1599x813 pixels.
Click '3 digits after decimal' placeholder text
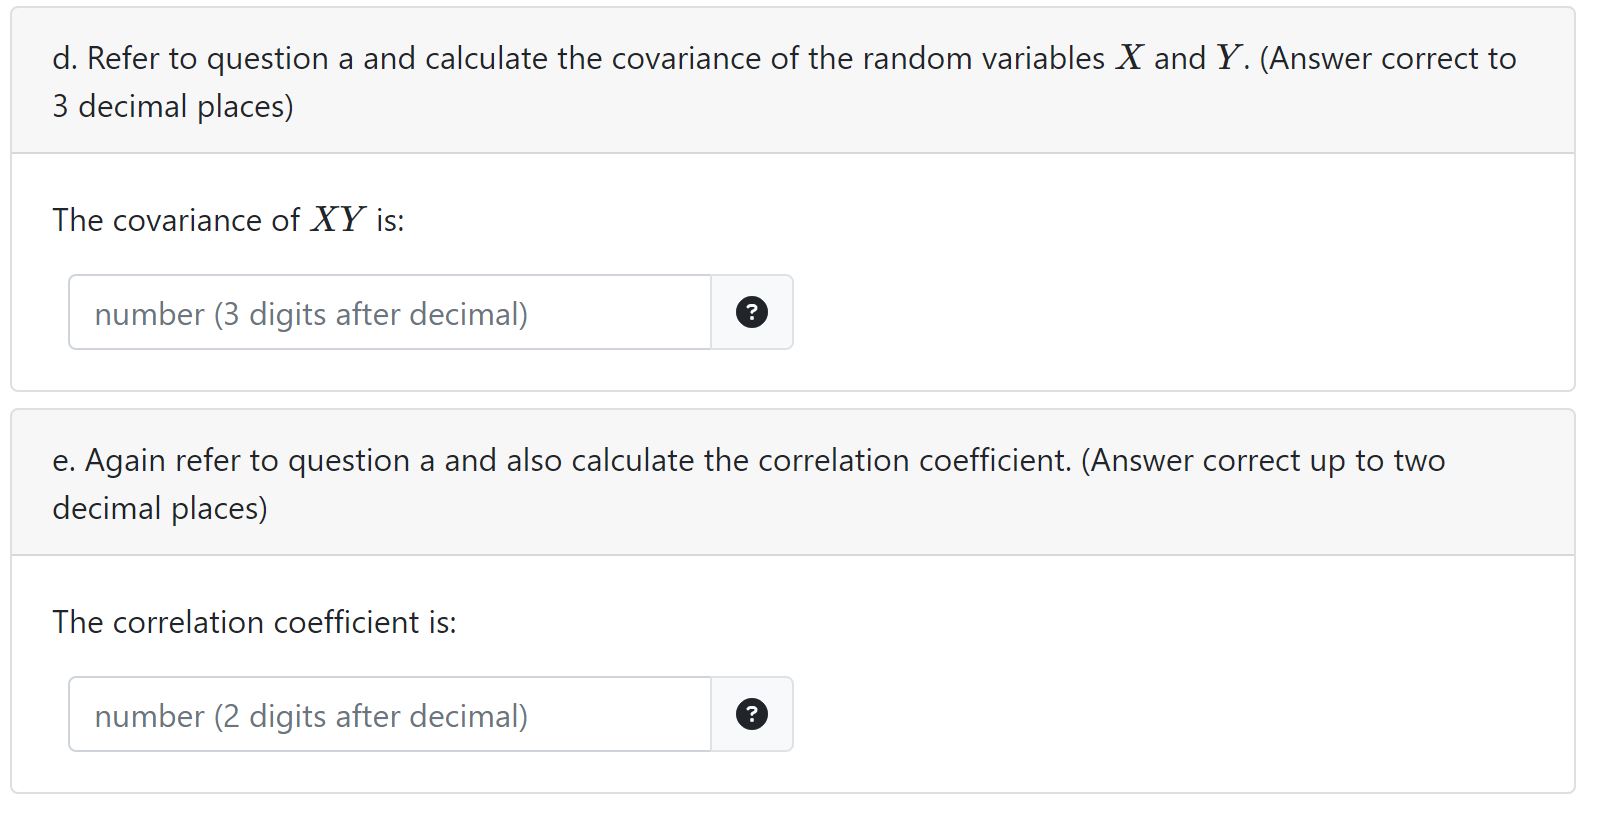point(370,314)
